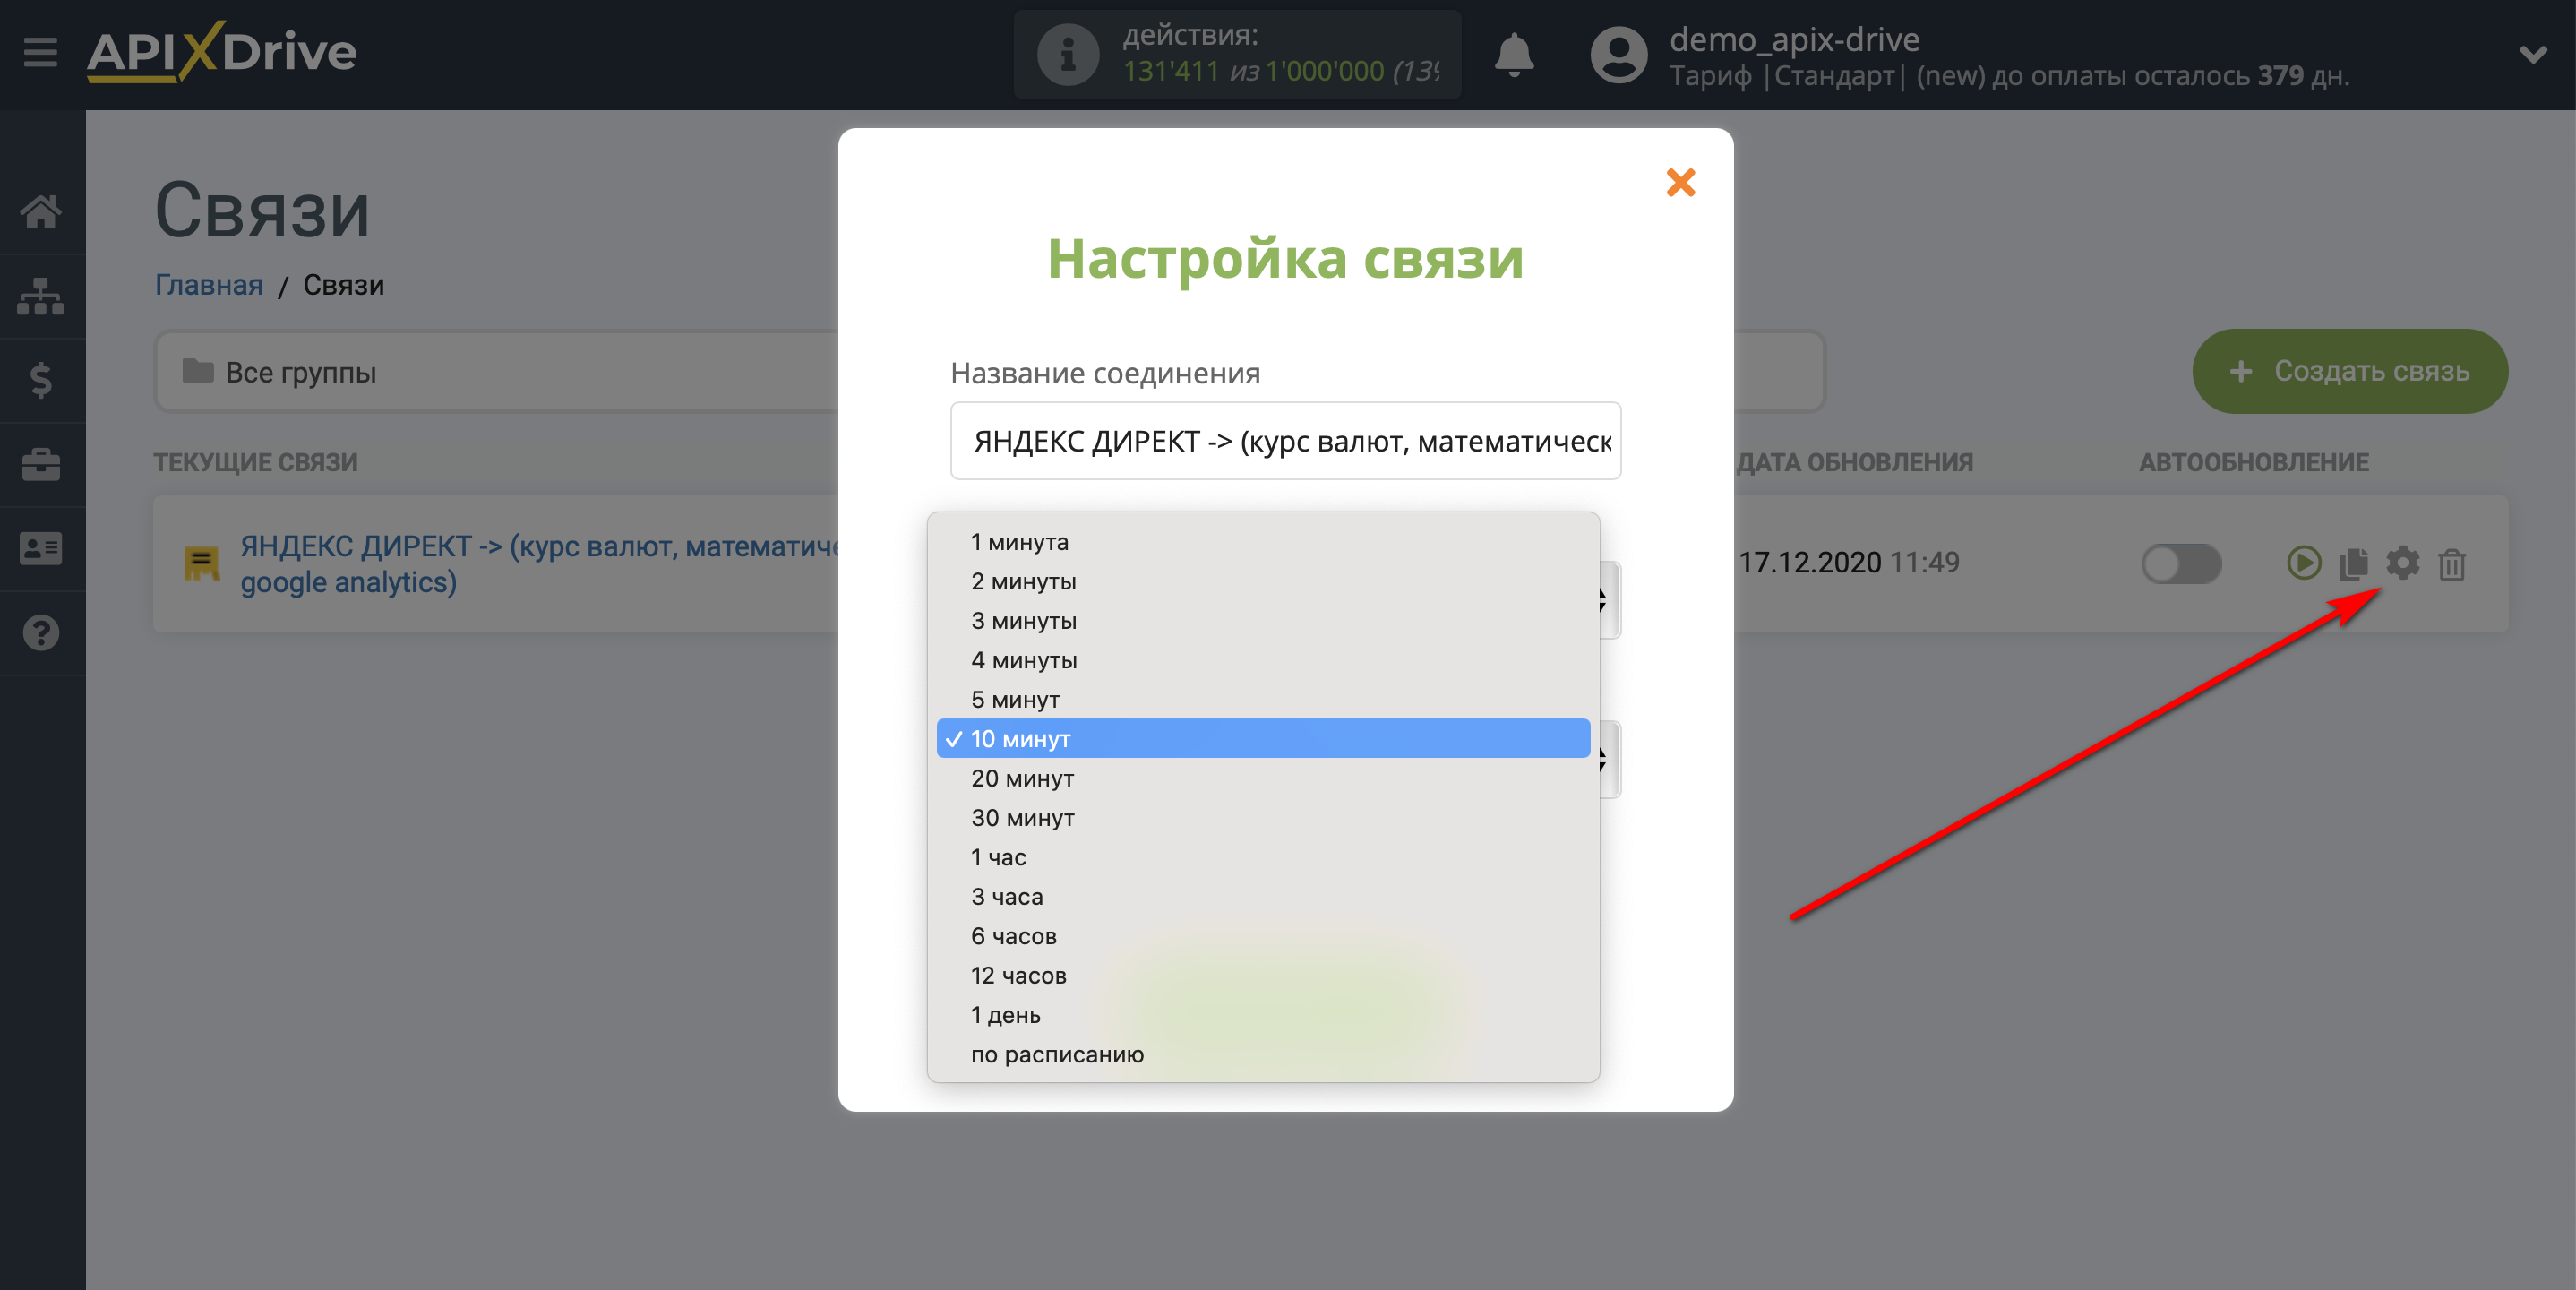Open billing dollar sidebar icon
Viewport: 2576px width, 1290px height.
tap(41, 380)
